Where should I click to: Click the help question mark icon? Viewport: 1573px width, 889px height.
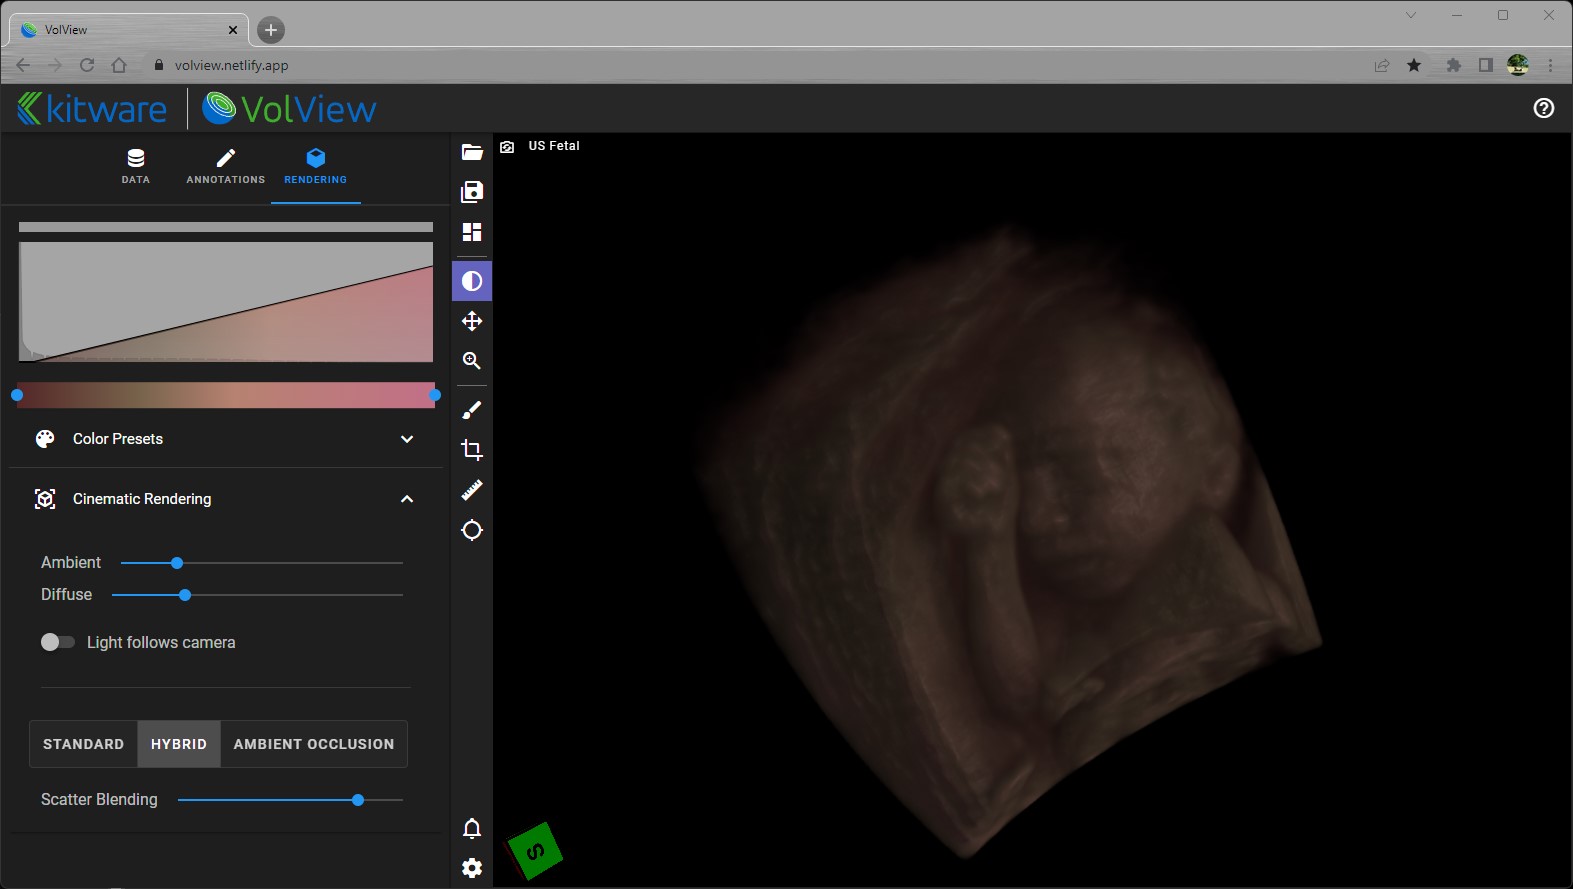click(x=1544, y=108)
